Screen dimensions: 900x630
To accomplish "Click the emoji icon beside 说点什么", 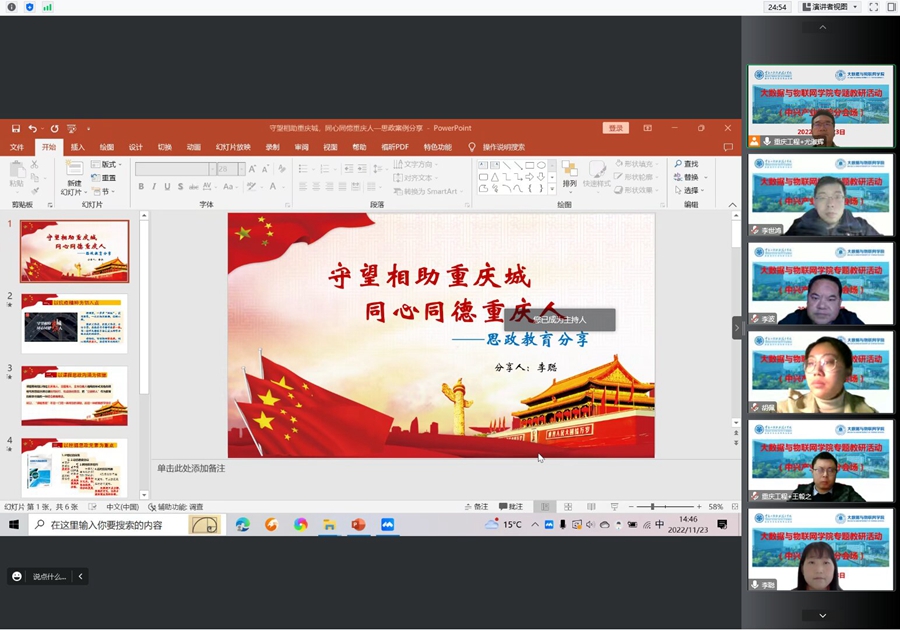I will click(17, 576).
